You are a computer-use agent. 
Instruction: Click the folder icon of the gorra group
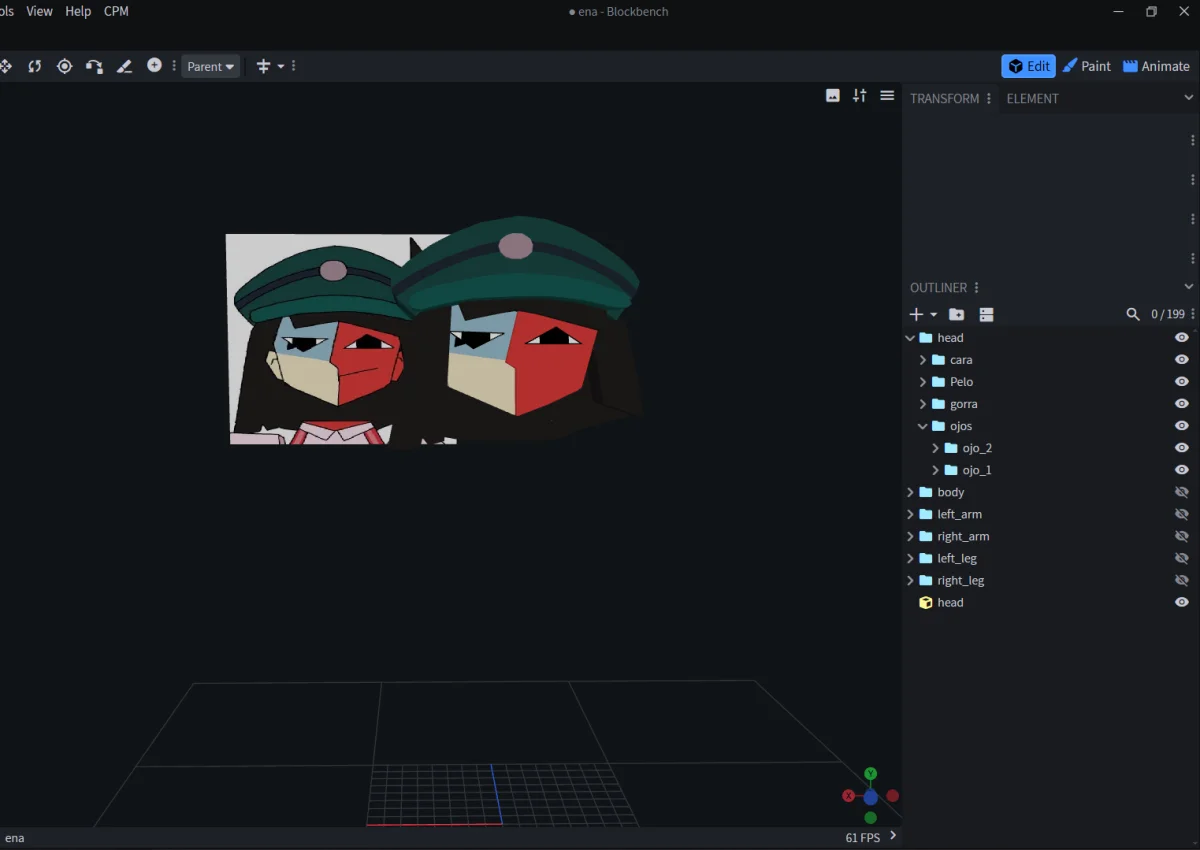tap(938, 404)
